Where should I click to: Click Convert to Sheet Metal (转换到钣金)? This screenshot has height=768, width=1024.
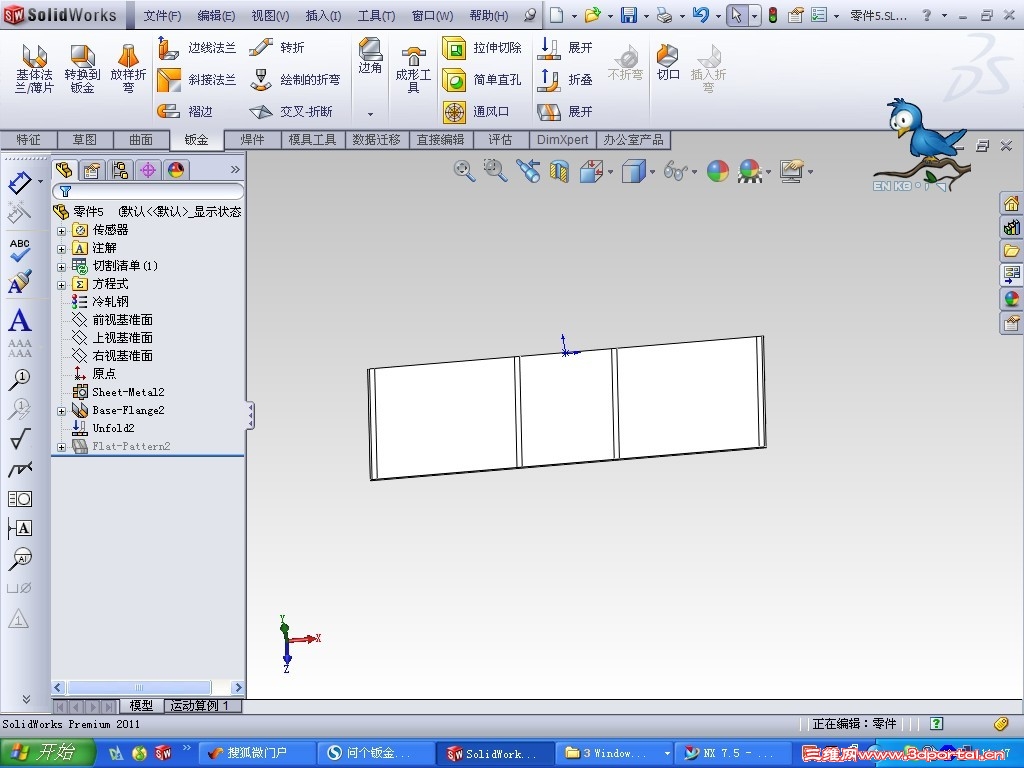tap(82, 68)
